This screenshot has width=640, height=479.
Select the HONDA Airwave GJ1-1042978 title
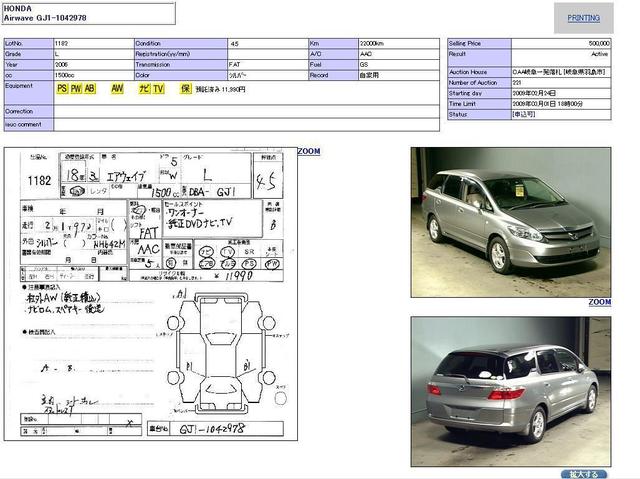(45, 13)
